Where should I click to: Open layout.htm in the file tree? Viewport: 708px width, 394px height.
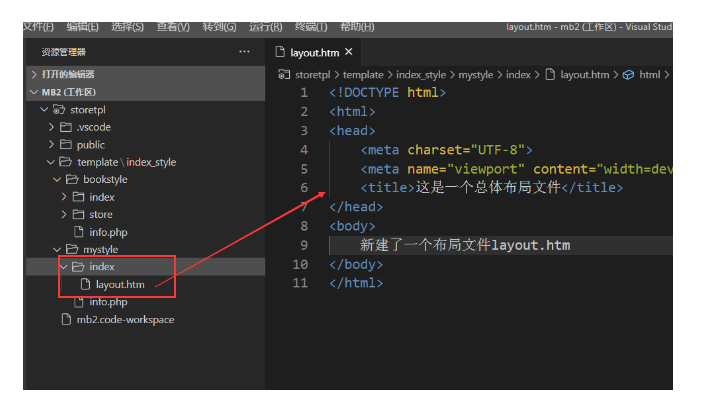(120, 284)
